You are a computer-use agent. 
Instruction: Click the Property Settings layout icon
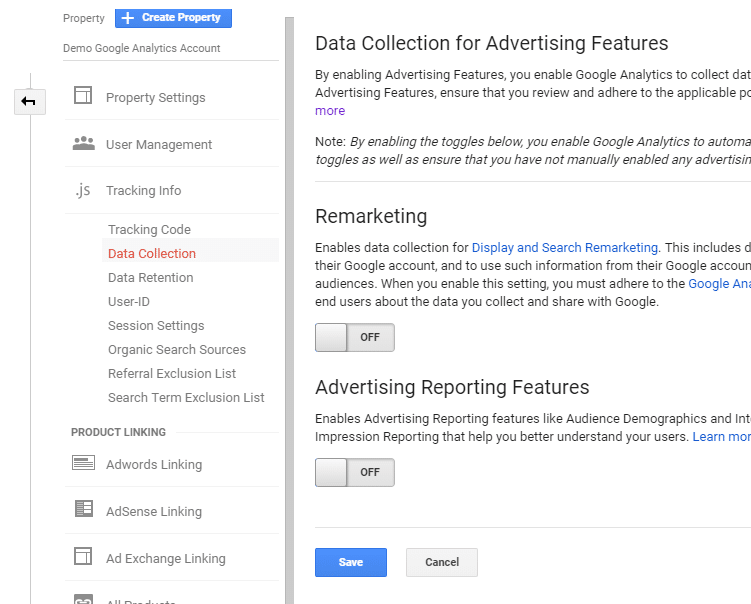tap(83, 95)
